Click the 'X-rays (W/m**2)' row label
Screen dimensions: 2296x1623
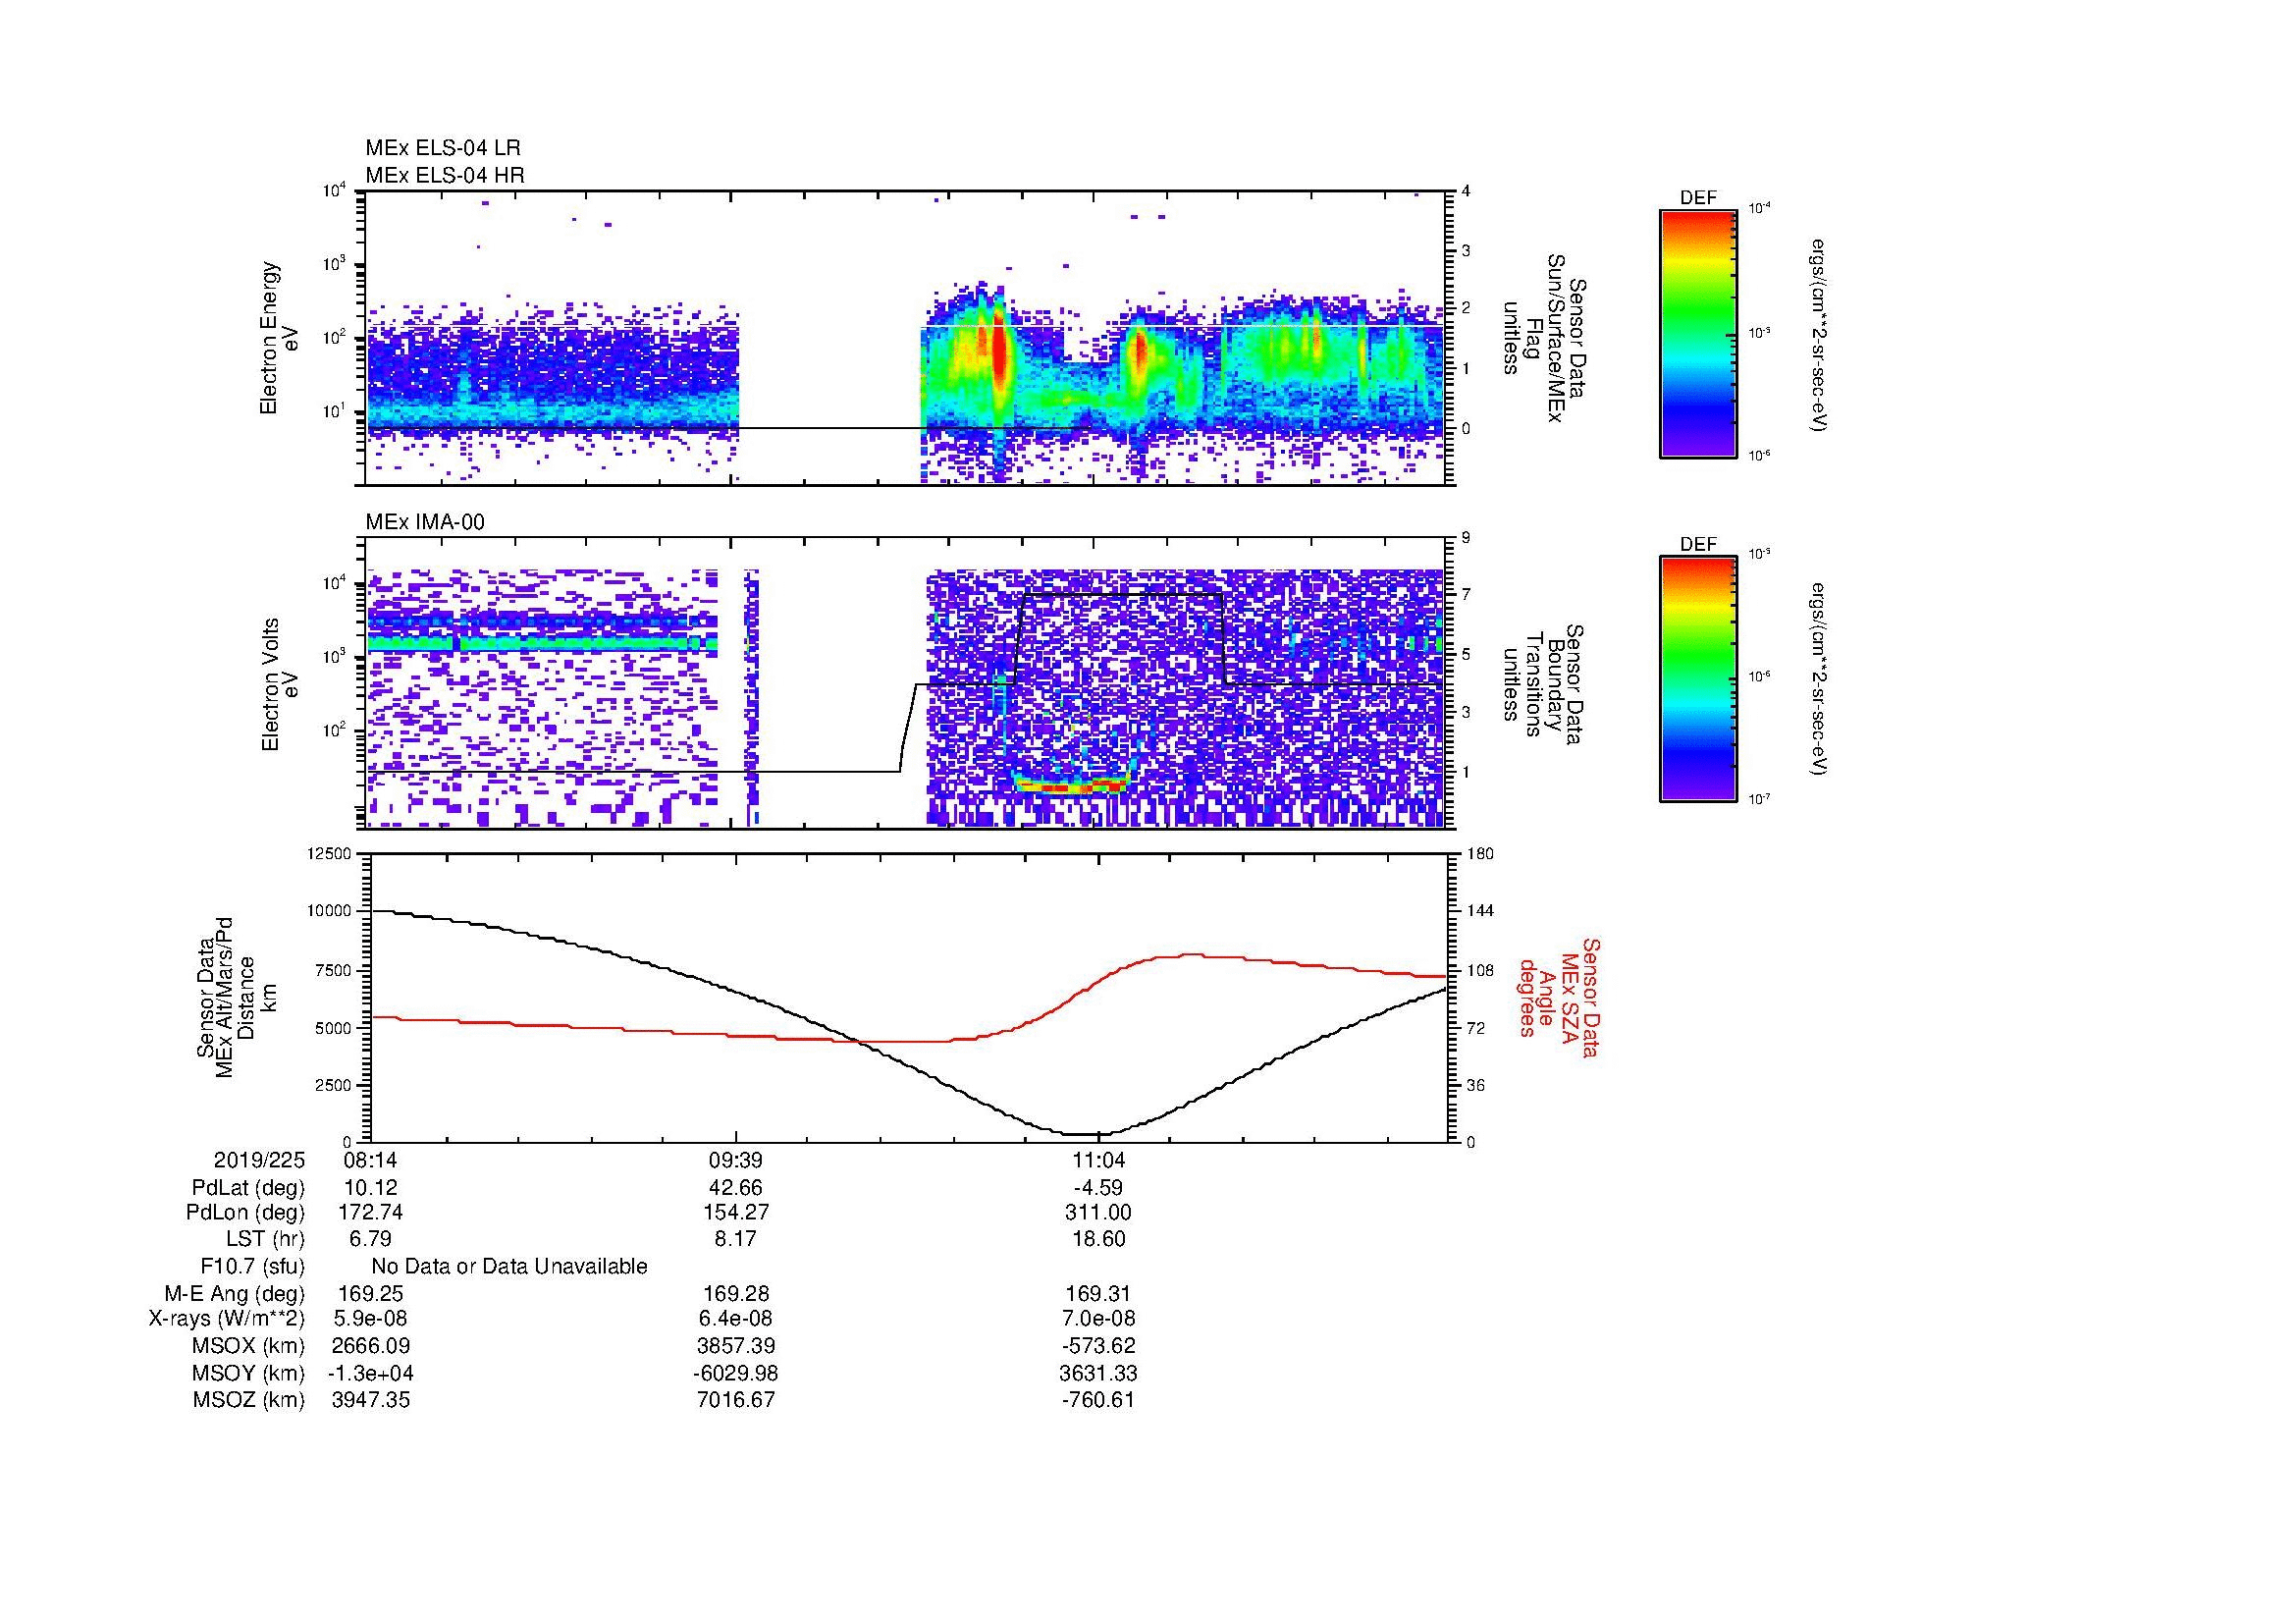tap(226, 1319)
